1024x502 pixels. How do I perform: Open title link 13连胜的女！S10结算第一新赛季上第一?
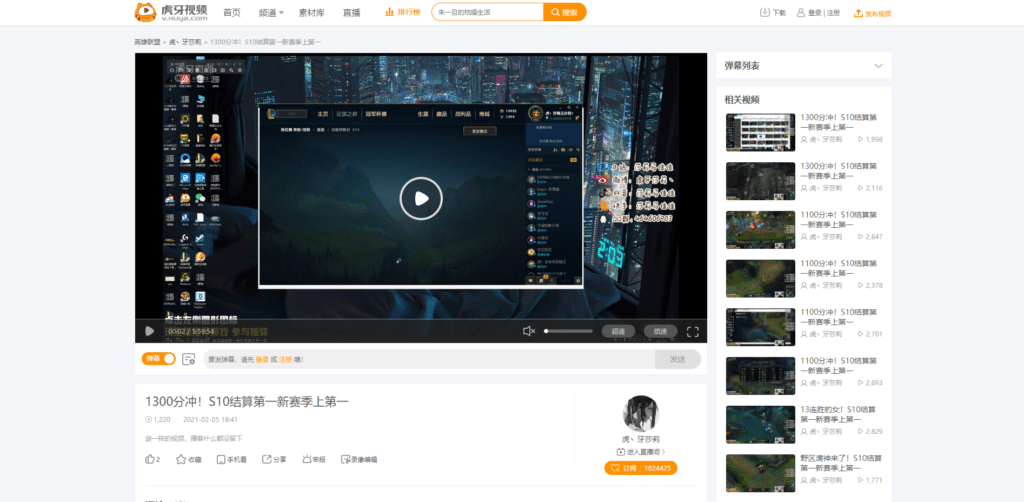[x=839, y=414]
